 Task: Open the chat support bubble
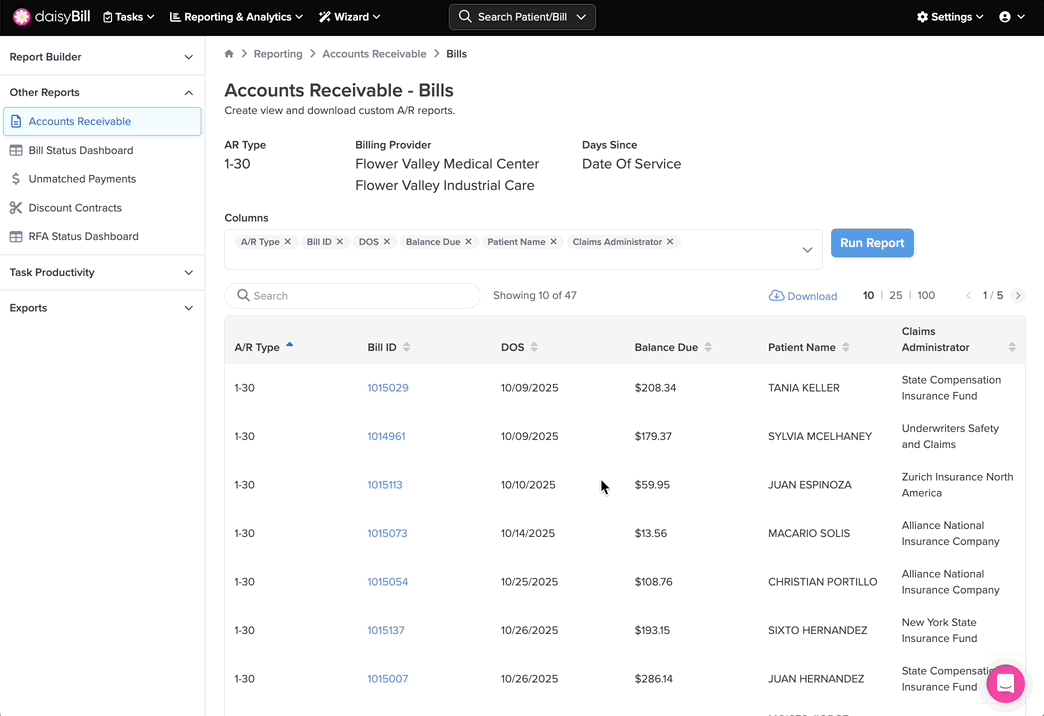point(1005,684)
